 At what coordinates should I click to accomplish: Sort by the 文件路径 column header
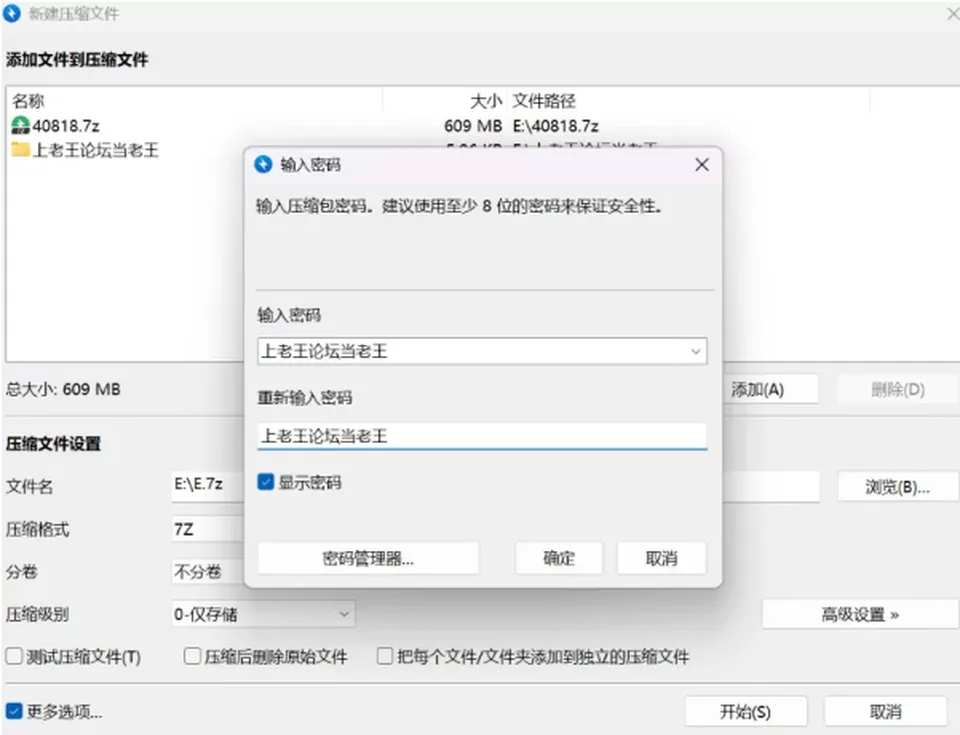pyautogui.click(x=688, y=100)
